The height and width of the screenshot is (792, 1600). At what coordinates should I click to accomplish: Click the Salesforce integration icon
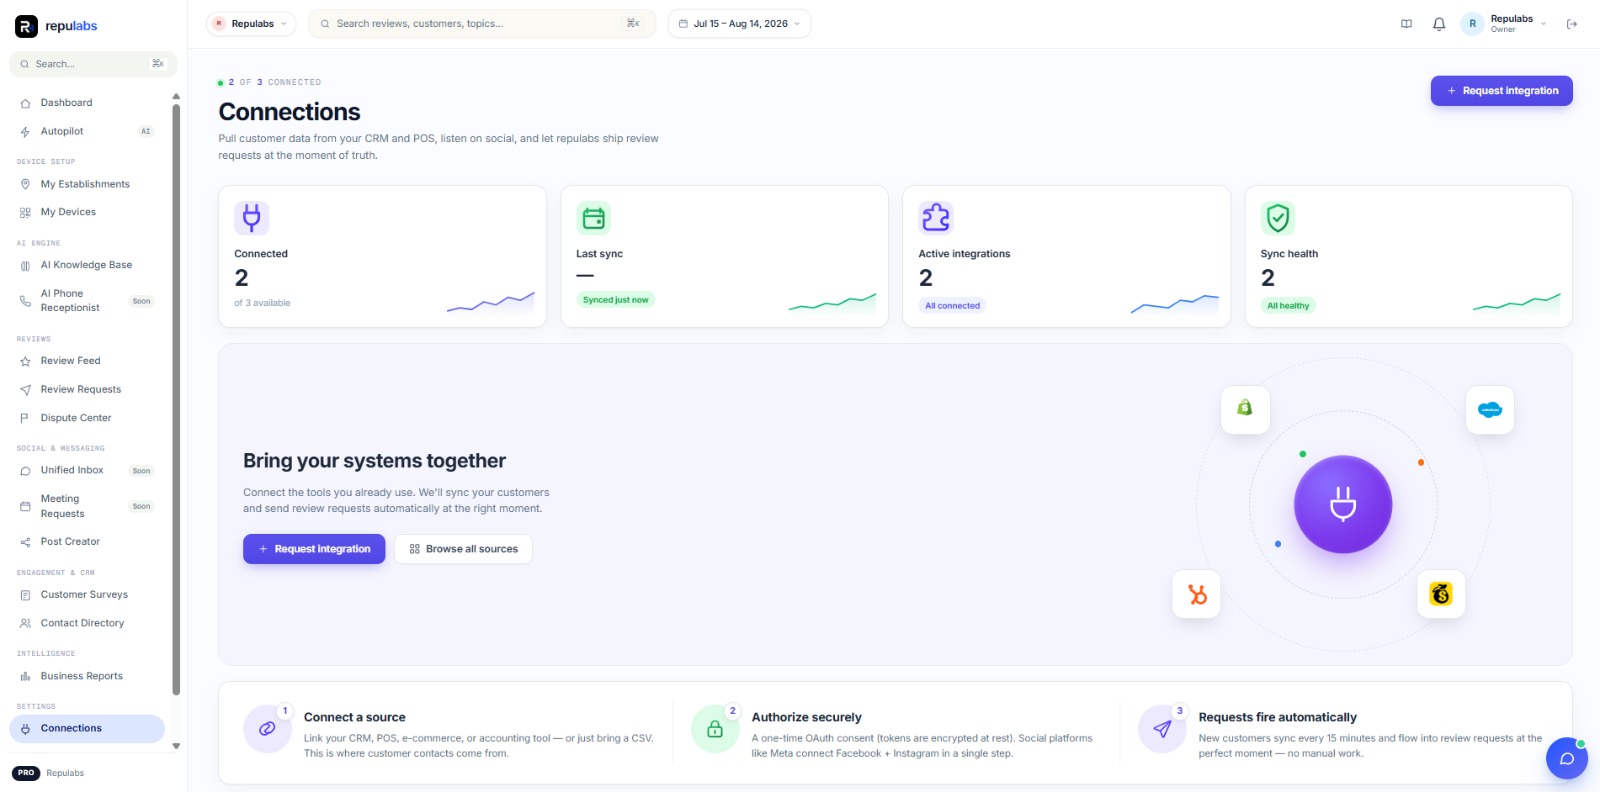coord(1490,410)
